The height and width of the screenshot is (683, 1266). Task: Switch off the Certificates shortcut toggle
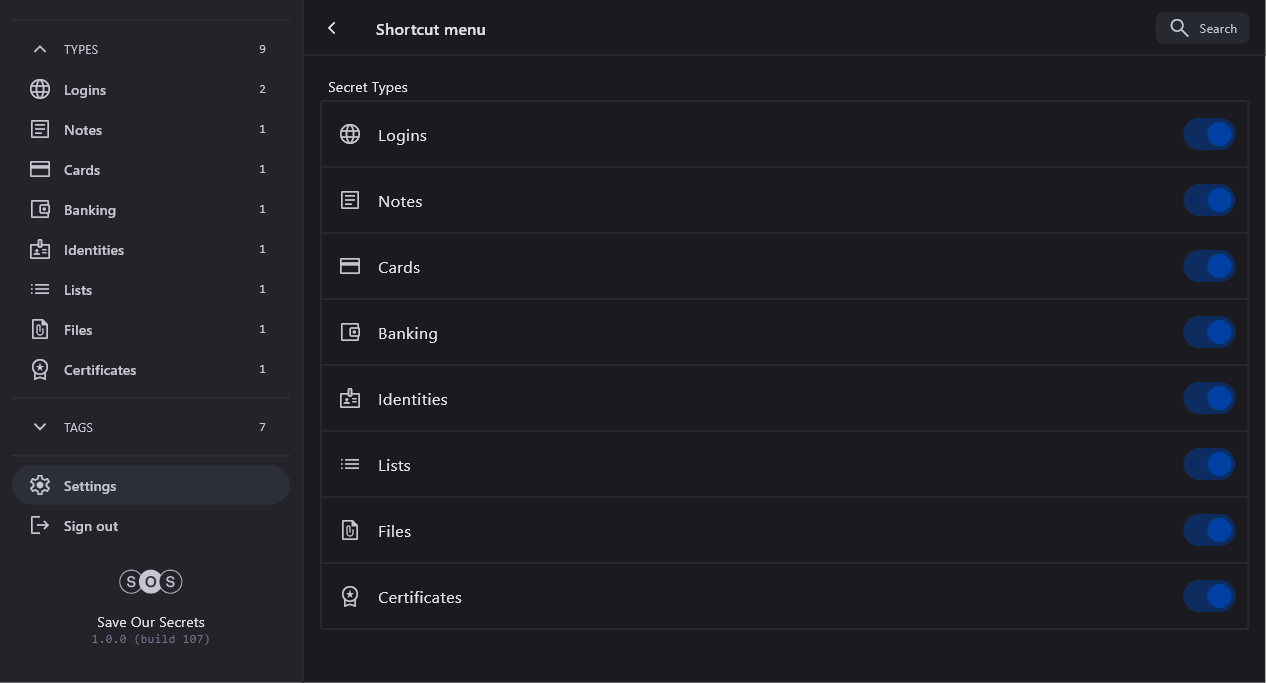pos(1209,597)
